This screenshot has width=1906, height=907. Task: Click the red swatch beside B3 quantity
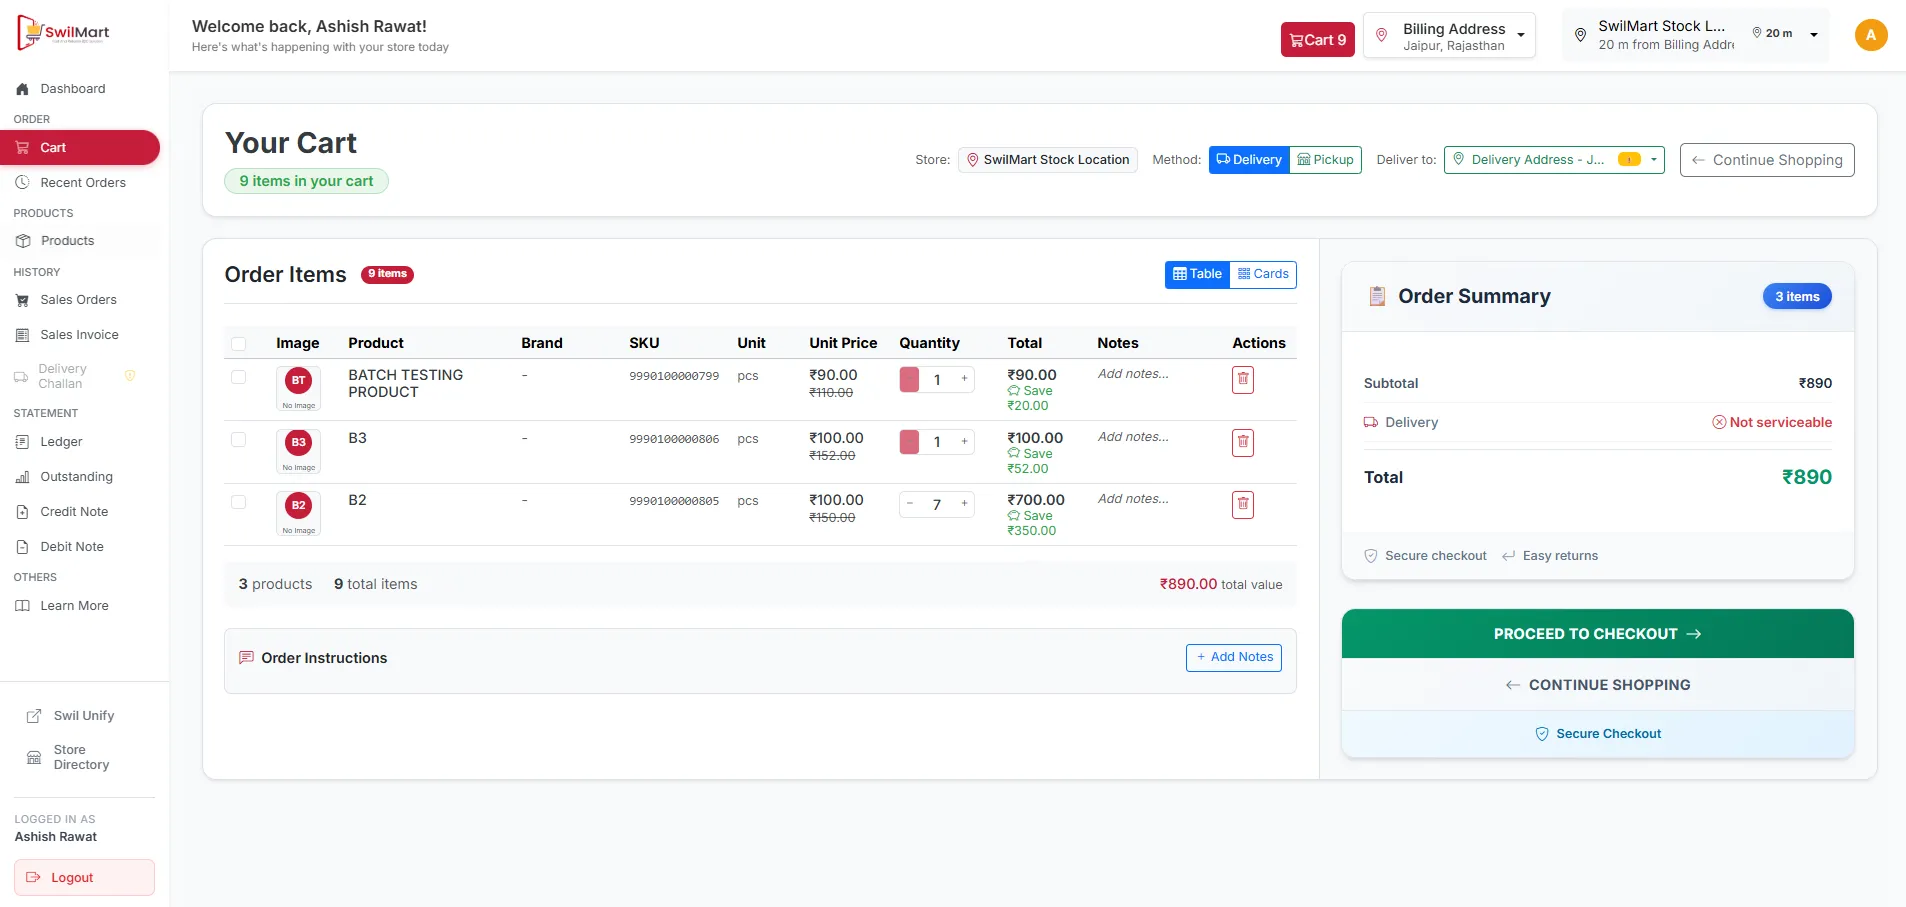tap(909, 442)
